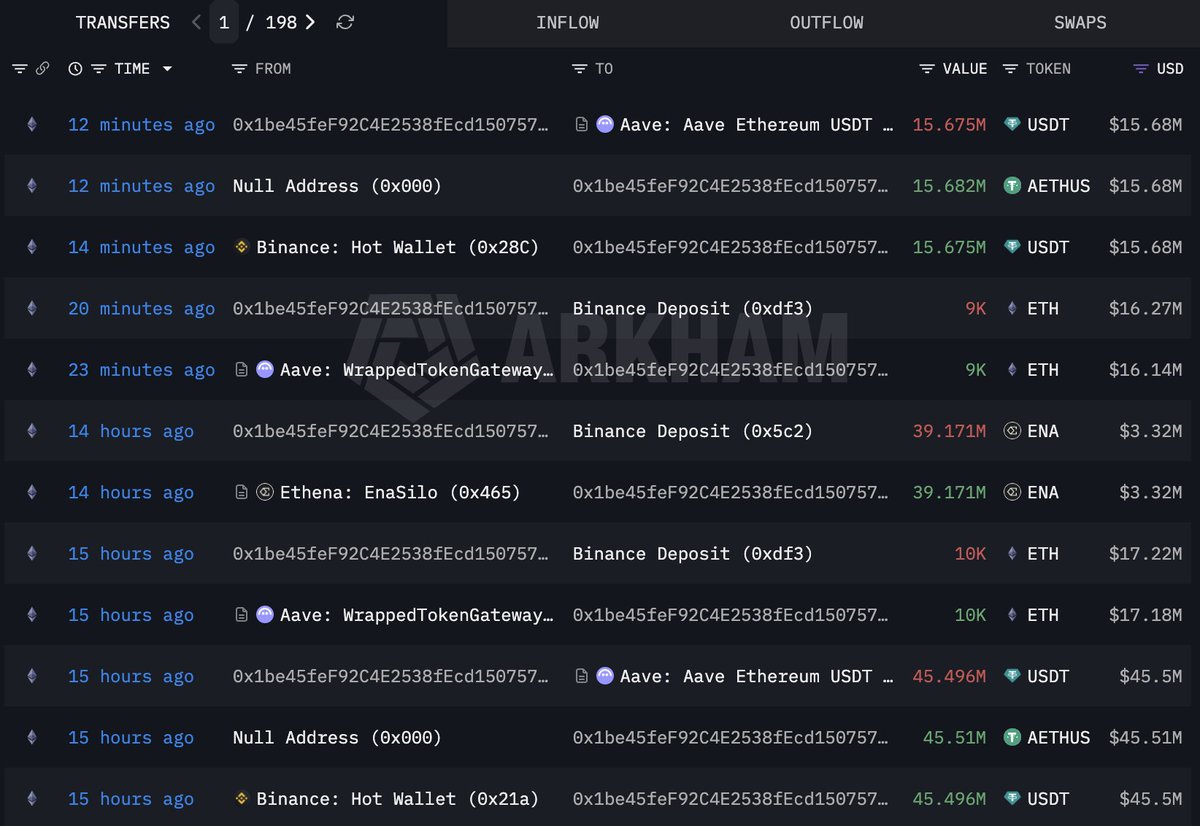Open the TOKEN column filter
The width and height of the screenshot is (1200, 826).
click(x=1010, y=69)
